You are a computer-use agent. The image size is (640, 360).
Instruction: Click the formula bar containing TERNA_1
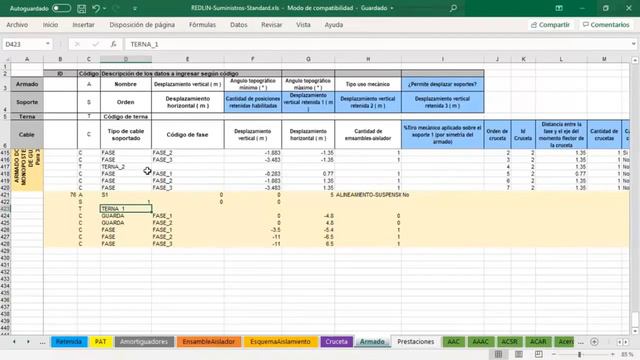(378, 44)
